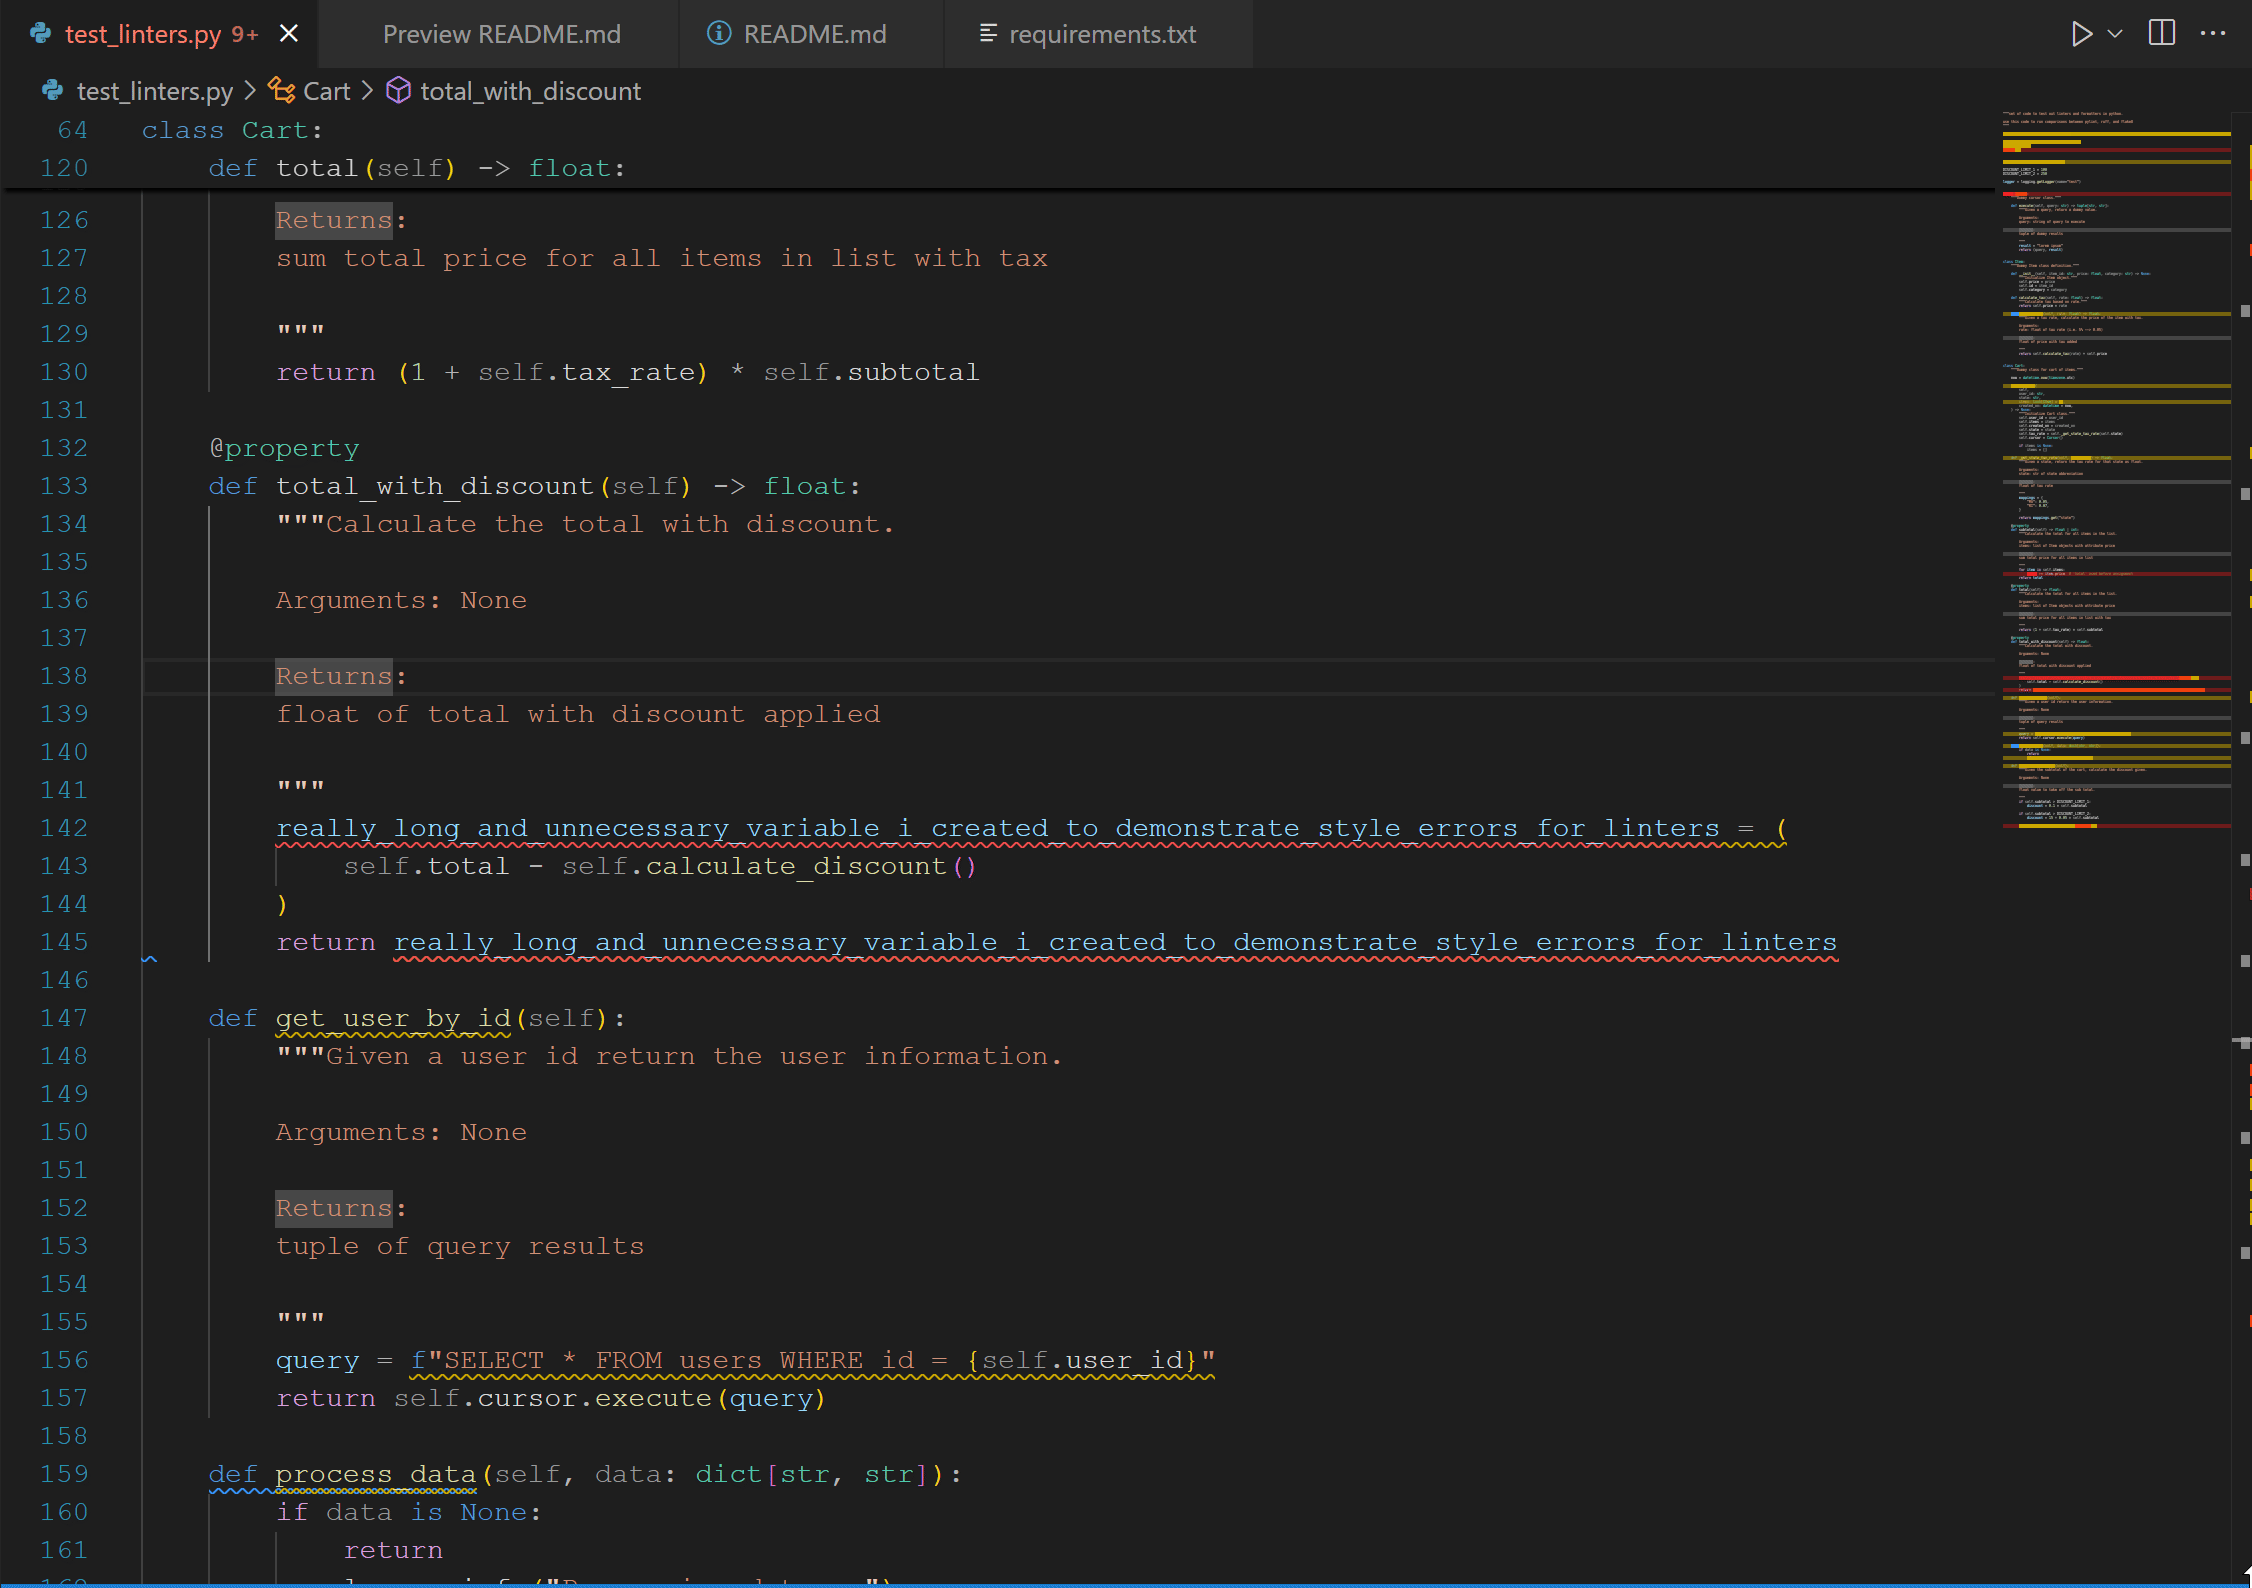The width and height of the screenshot is (2252, 1588).
Task: Switch to the Preview README.md tab
Action: (x=501, y=34)
